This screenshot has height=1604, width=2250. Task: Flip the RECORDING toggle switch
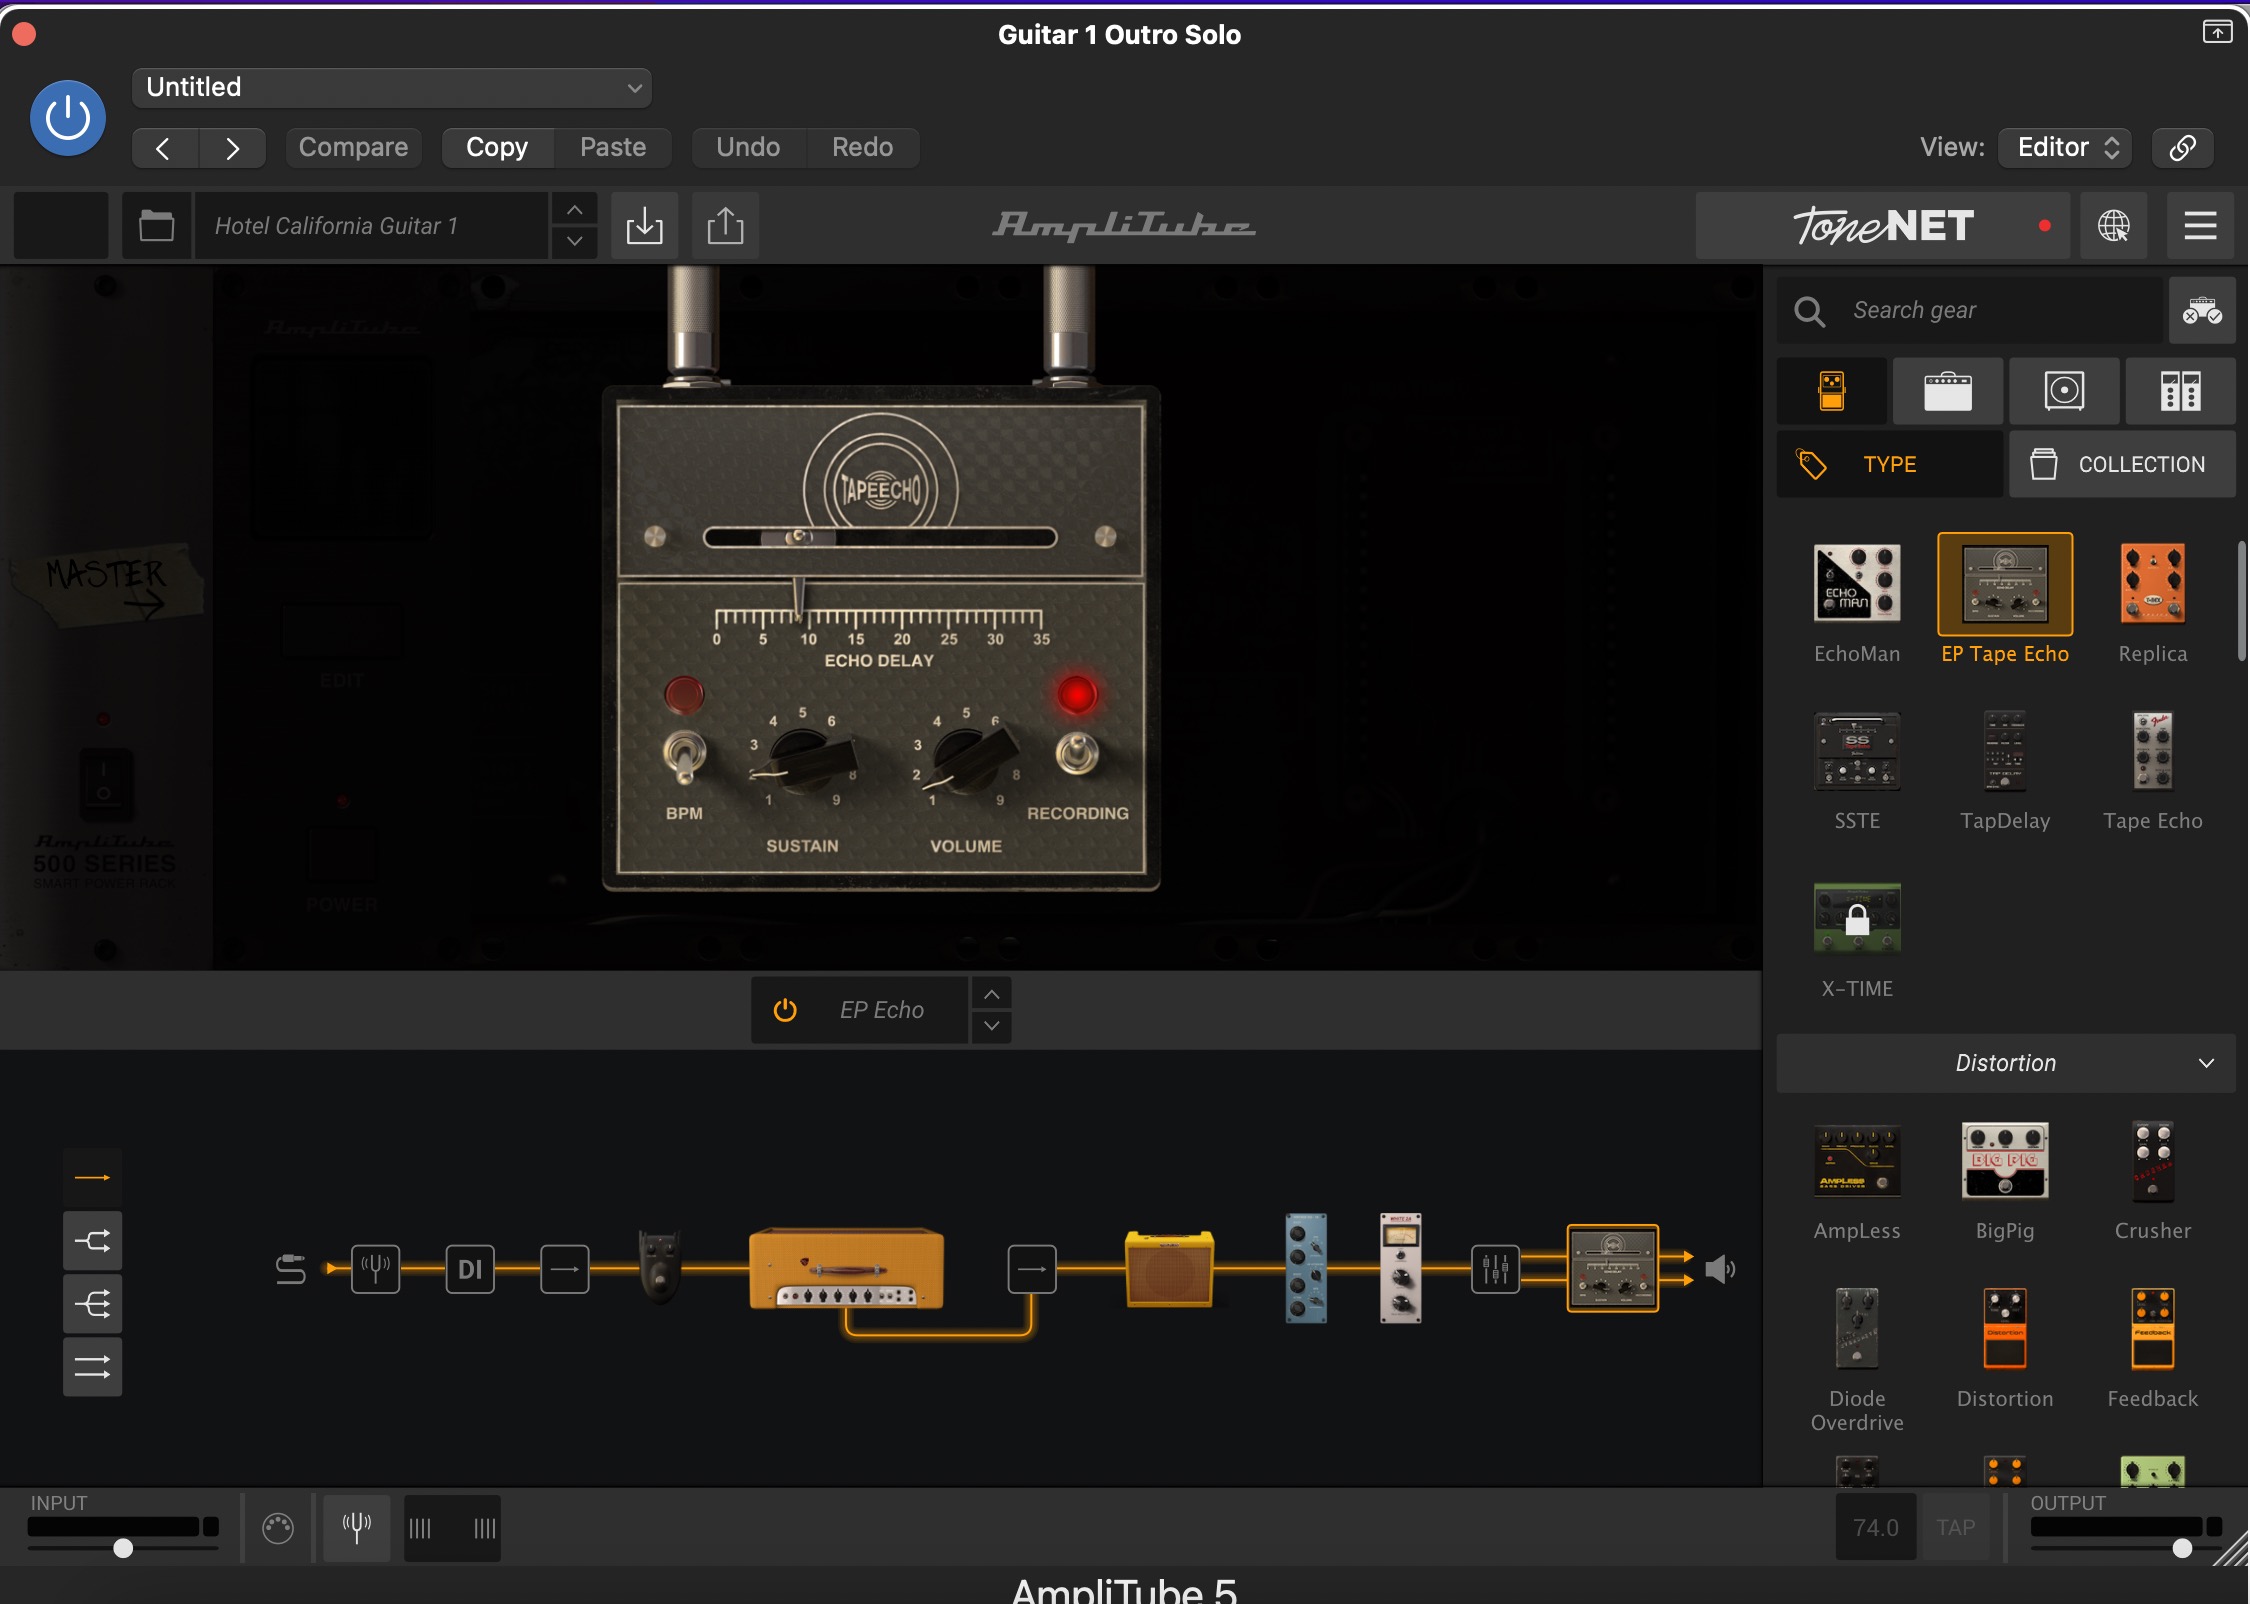tap(1077, 753)
